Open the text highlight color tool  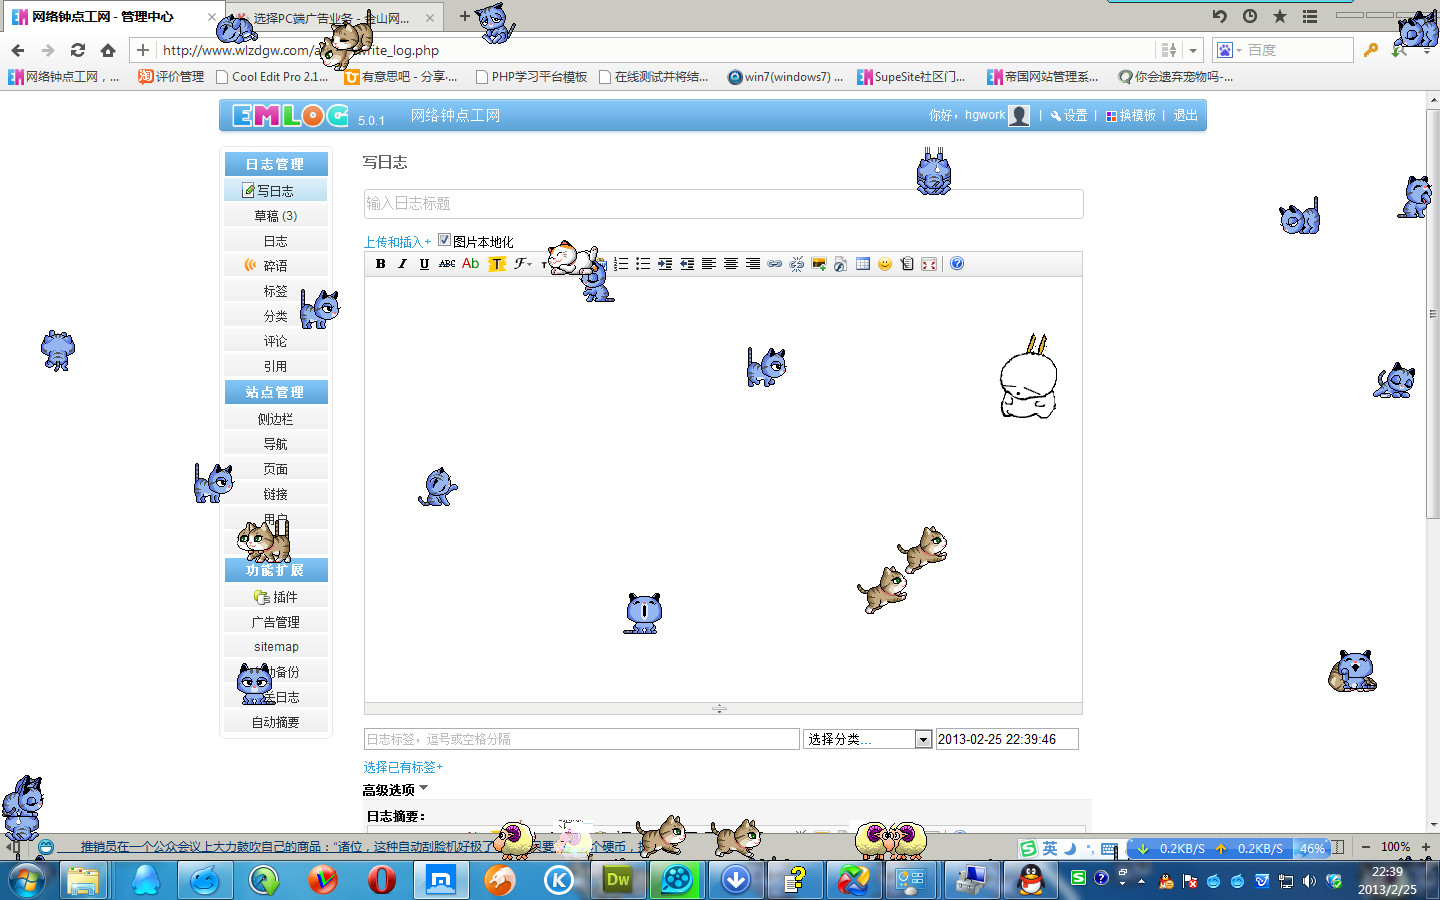point(497,264)
